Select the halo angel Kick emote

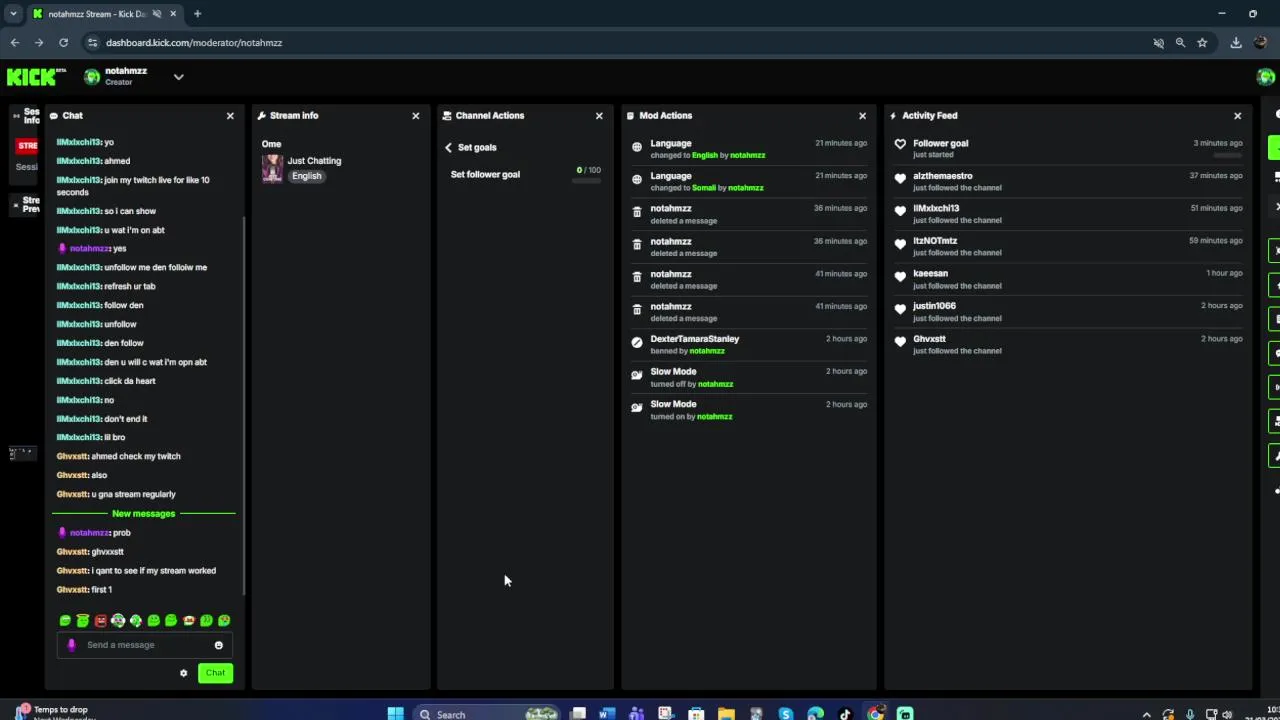pyautogui.click(x=83, y=621)
